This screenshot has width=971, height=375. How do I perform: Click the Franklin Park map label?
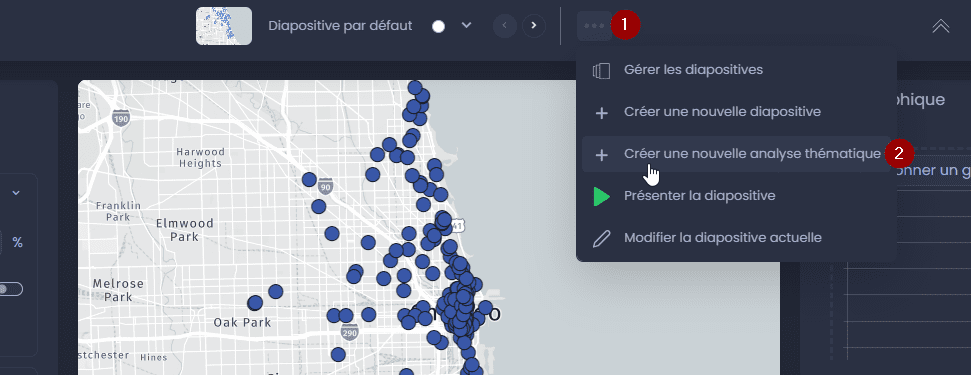click(118, 211)
